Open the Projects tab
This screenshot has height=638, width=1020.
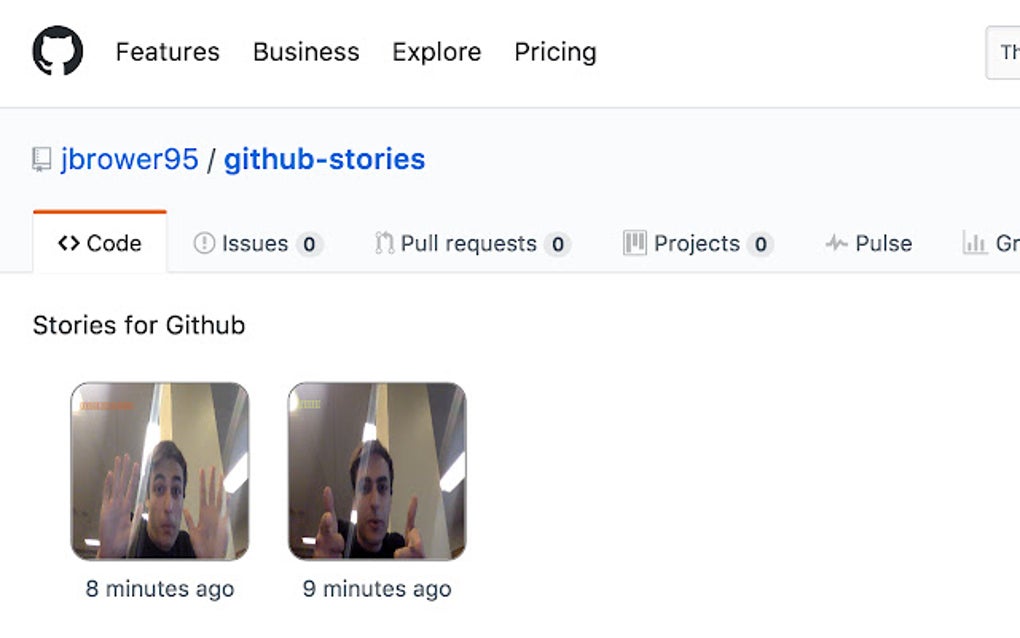tap(697, 243)
